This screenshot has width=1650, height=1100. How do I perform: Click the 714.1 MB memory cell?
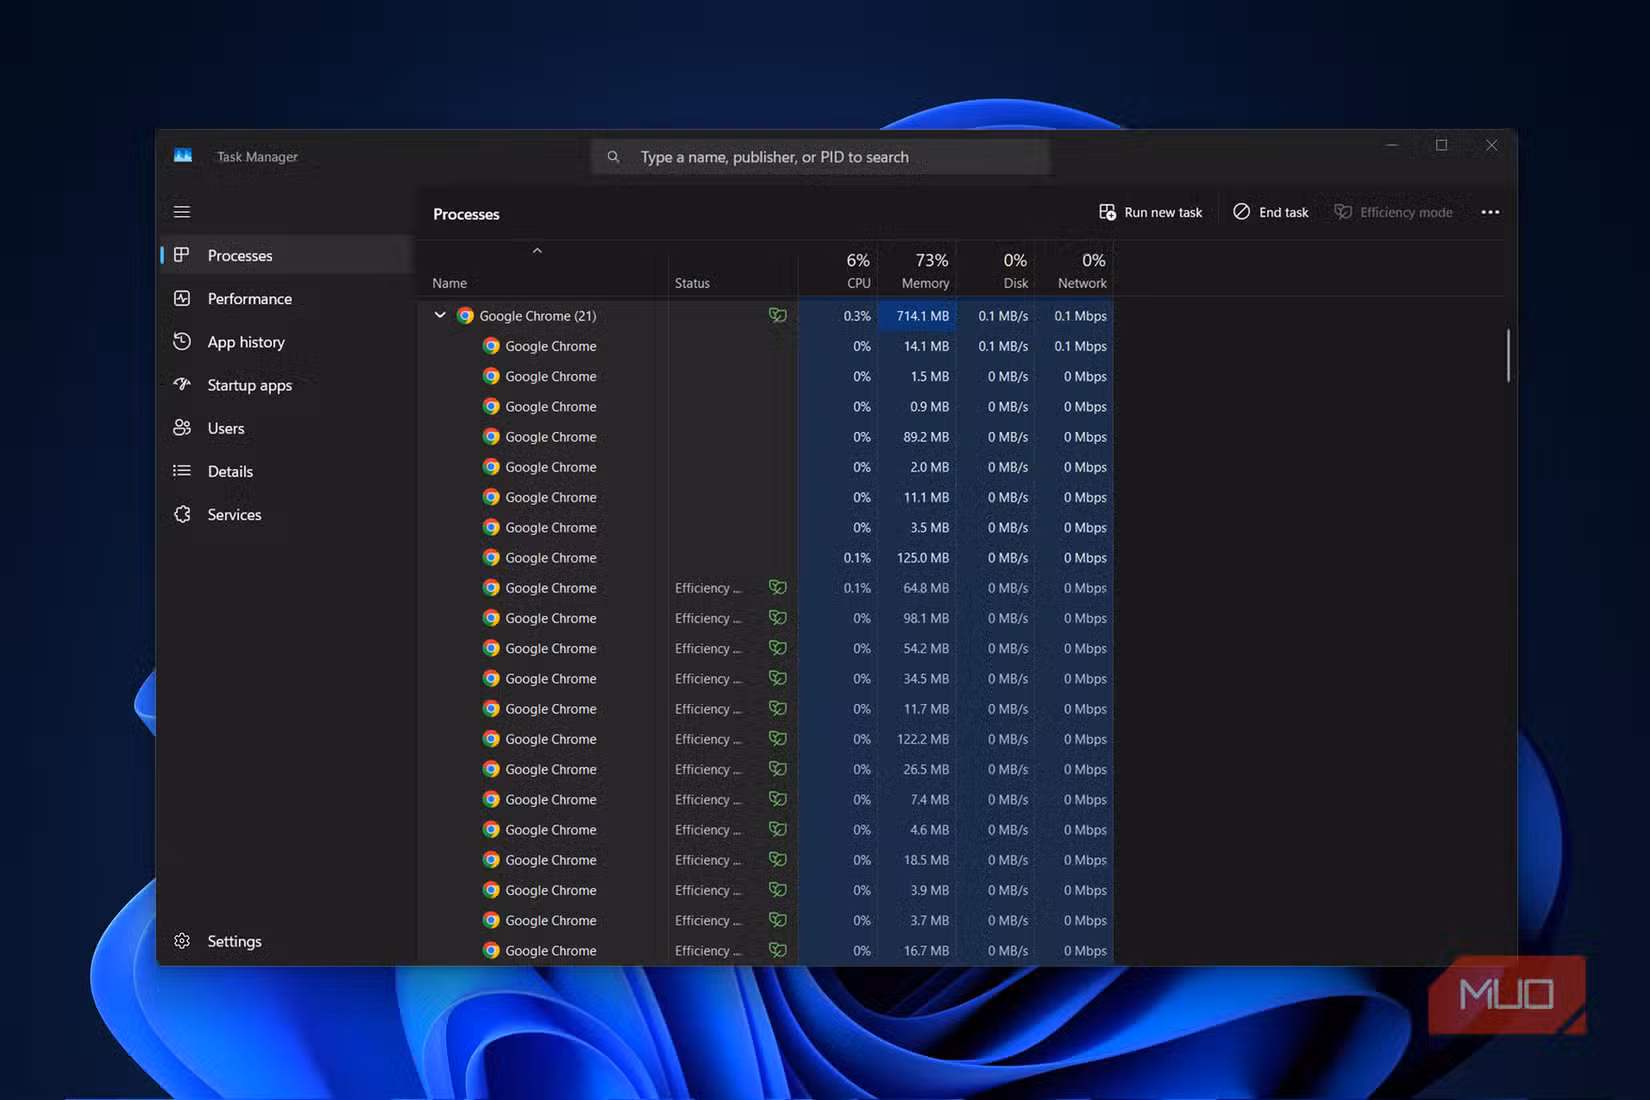917,315
